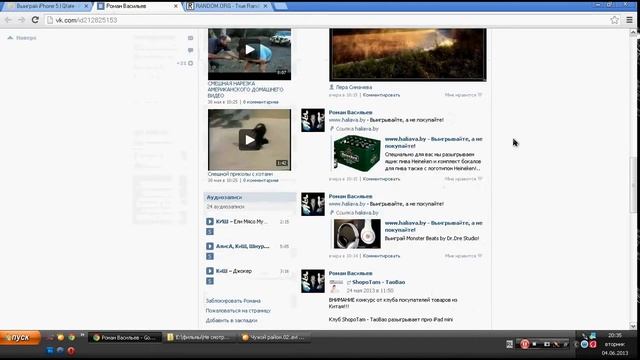Play the funny cats video
The image size is (640, 360).
point(249,140)
